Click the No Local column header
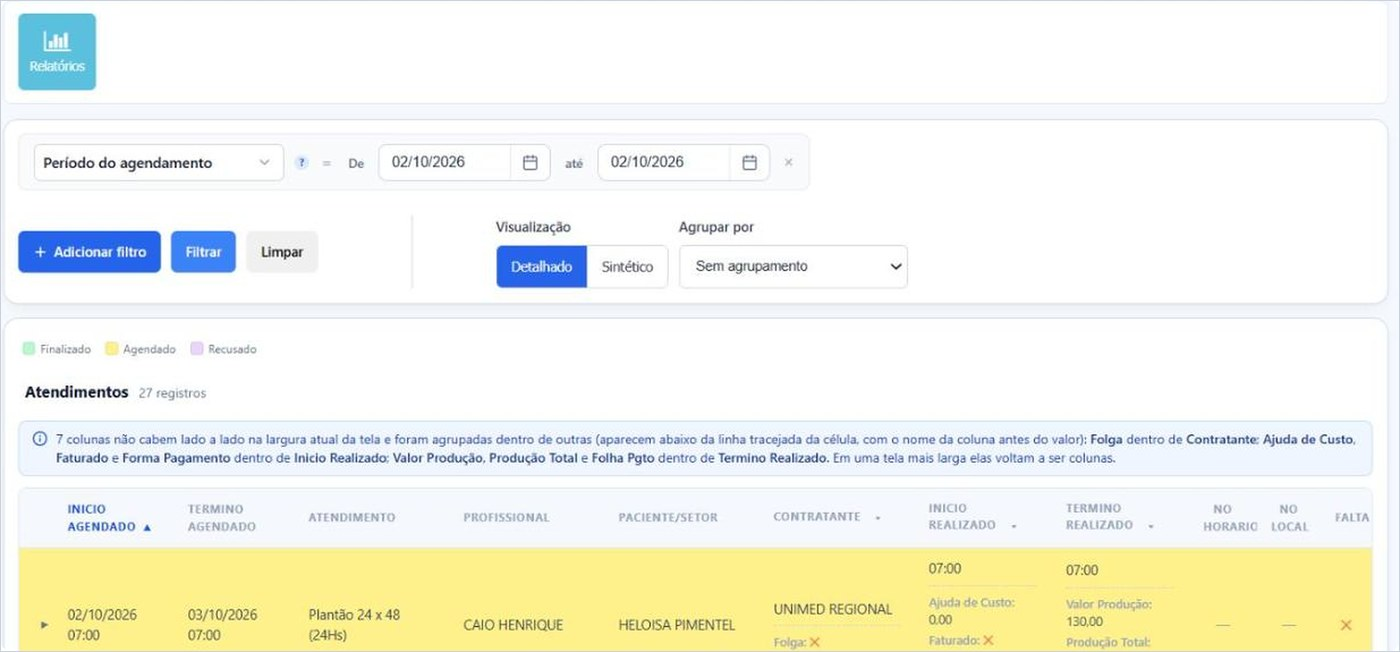 tap(1289, 518)
